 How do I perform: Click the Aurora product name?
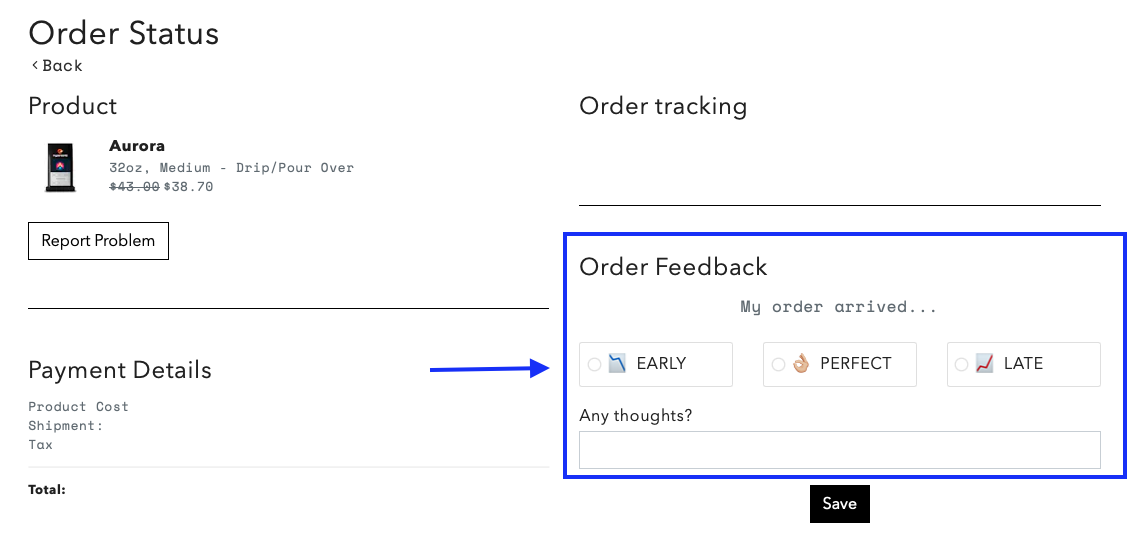coord(137,146)
